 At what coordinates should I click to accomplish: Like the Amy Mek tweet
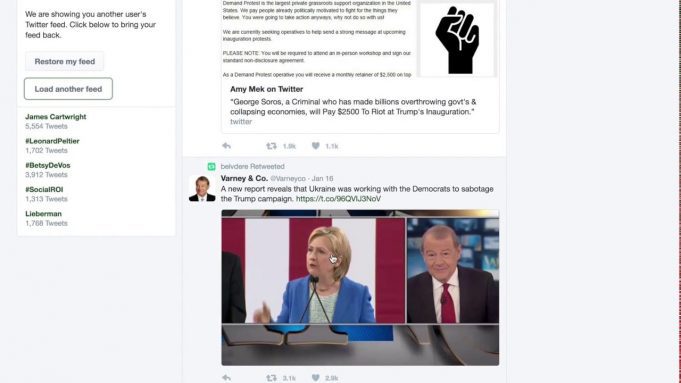coord(316,146)
